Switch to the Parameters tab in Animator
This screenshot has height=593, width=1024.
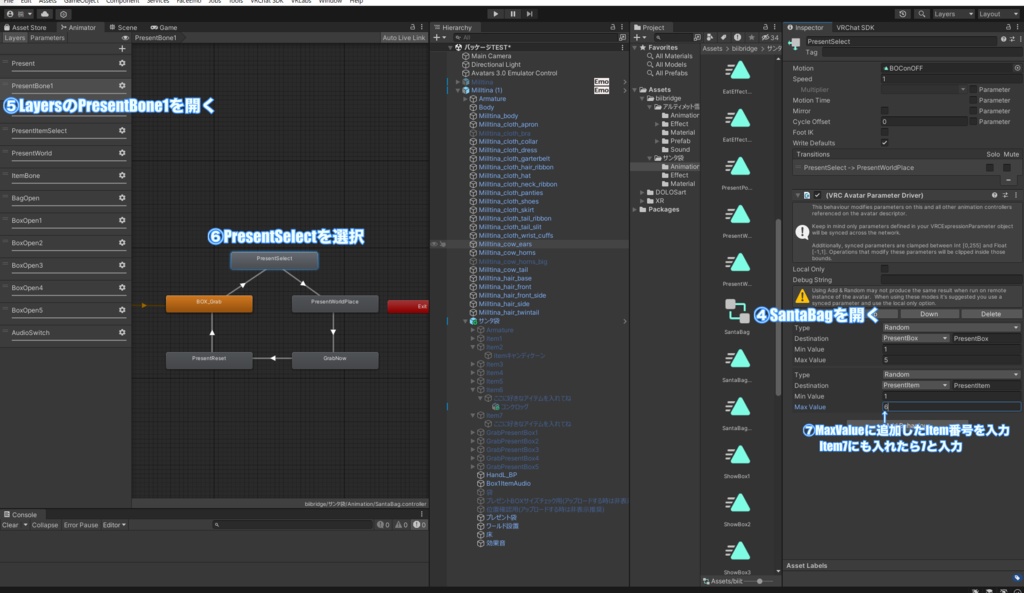coord(47,38)
